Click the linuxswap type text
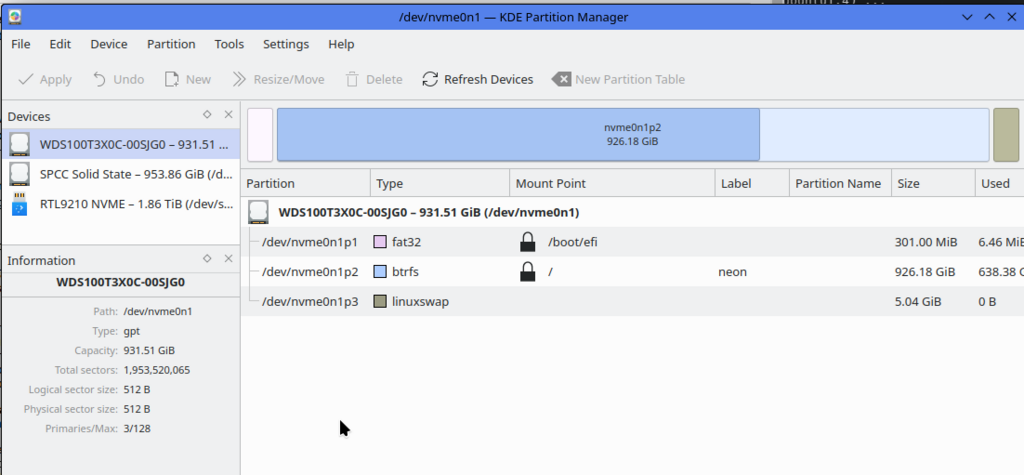1024x475 pixels. [421, 302]
